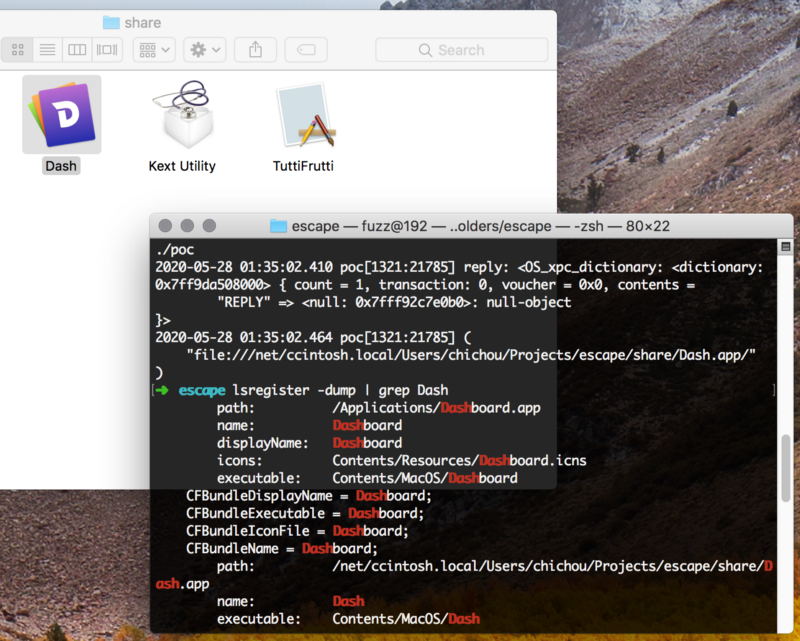Click the Dash file name label
Image resolution: width=800 pixels, height=641 pixels.
coord(61,166)
